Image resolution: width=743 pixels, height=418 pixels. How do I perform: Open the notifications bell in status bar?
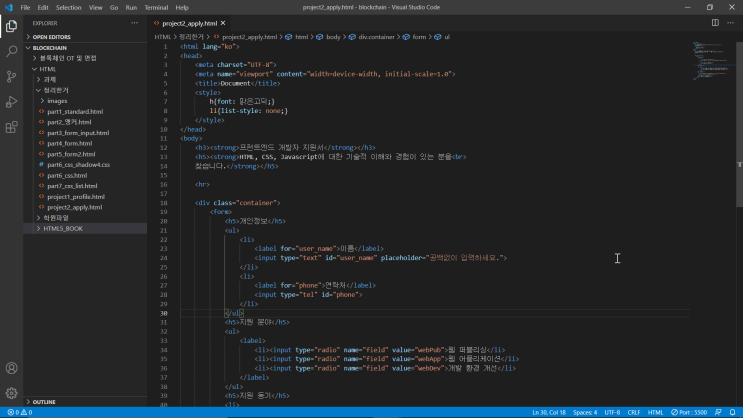tap(732, 412)
